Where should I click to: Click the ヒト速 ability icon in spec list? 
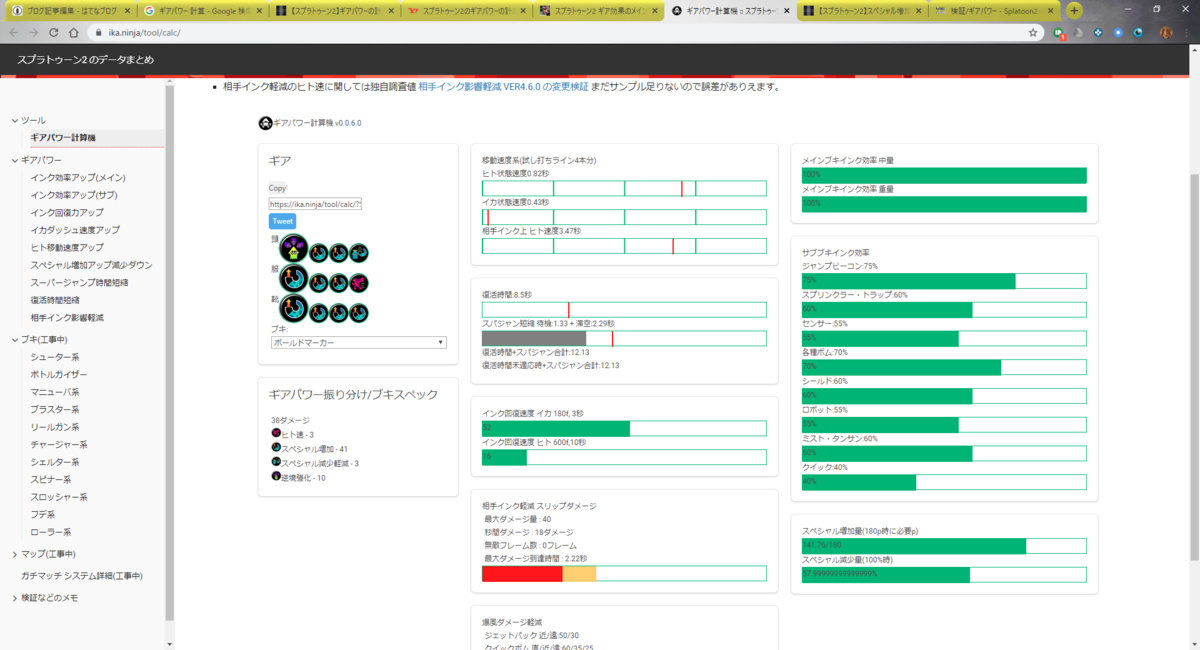point(276,434)
